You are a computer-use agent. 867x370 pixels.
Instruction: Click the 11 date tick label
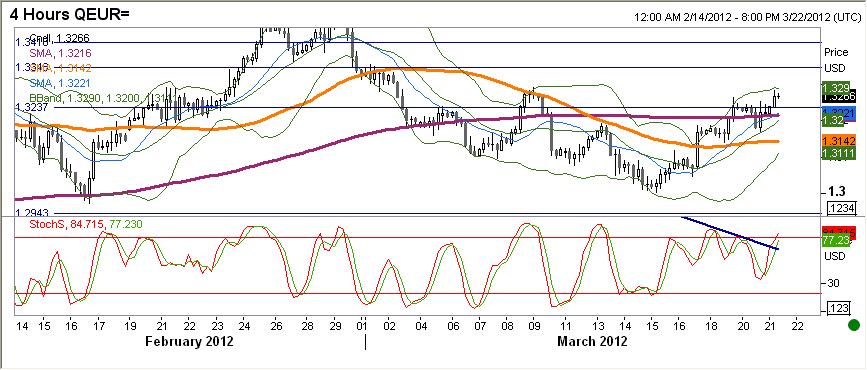tap(565, 325)
